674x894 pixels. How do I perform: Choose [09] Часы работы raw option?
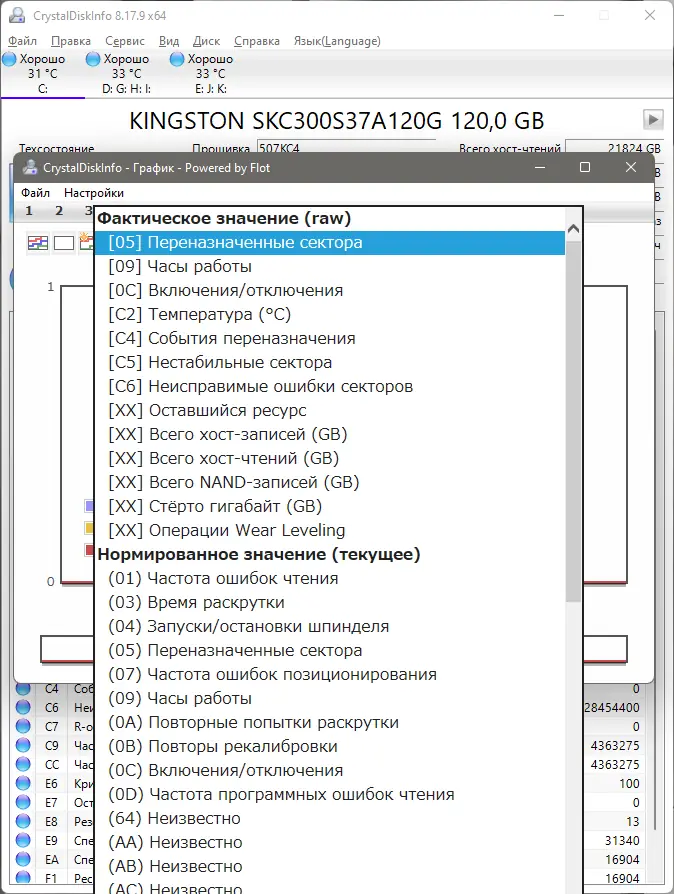[x=330, y=267]
